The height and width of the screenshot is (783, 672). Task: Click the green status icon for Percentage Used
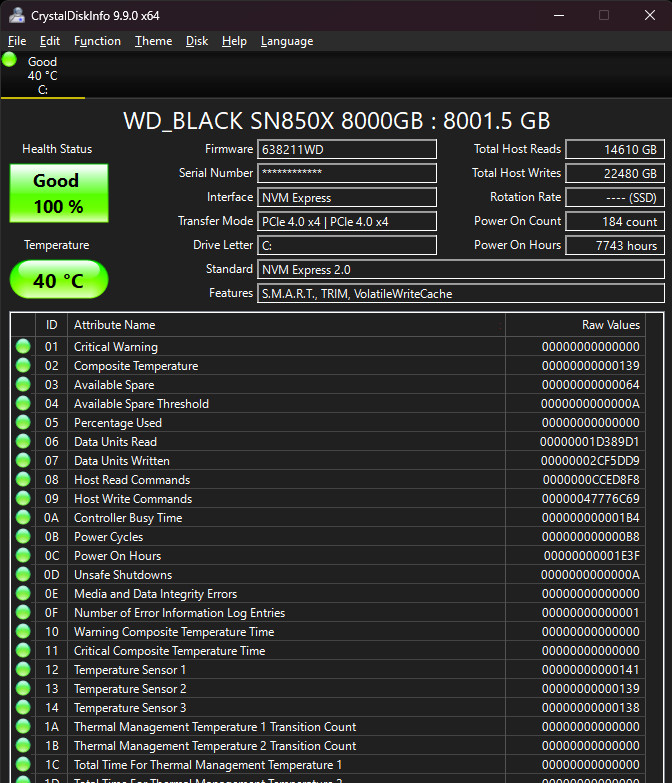point(23,422)
